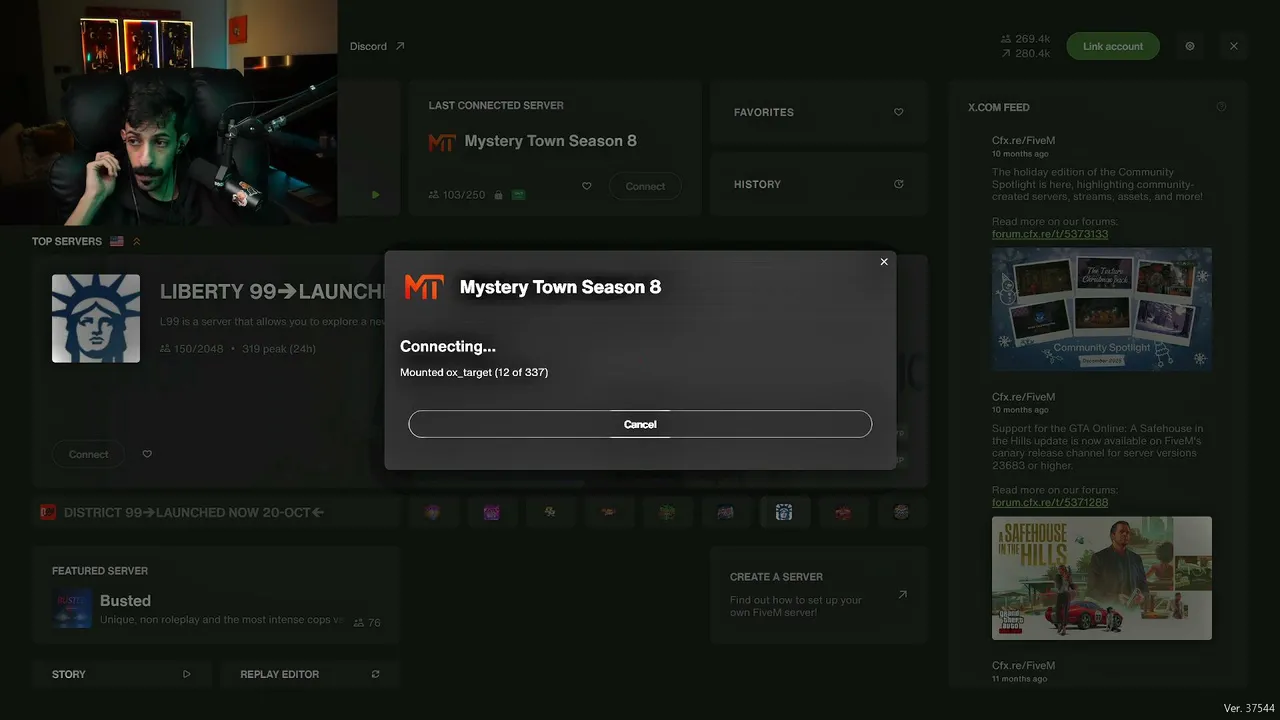Click the Ver. 37544 version label
Image resolution: width=1280 pixels, height=720 pixels.
1248,708
